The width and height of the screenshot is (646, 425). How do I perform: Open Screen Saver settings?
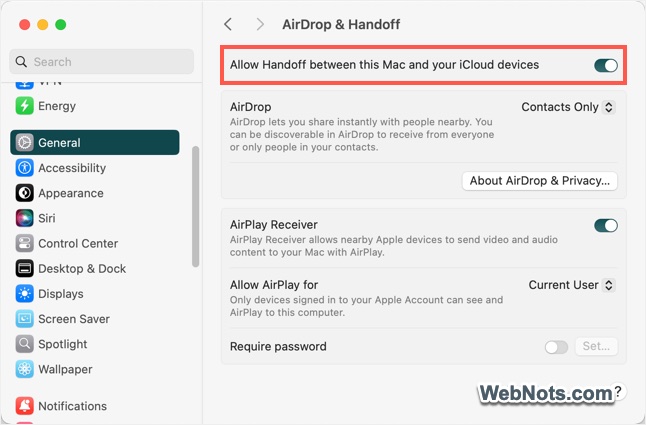coord(95,319)
